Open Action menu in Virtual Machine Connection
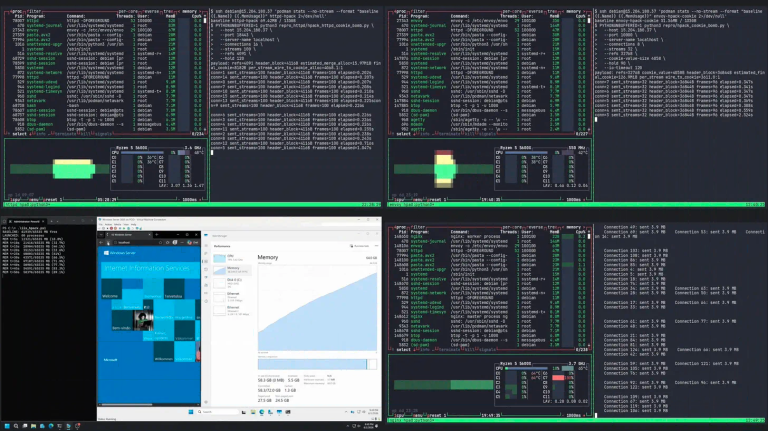The width and height of the screenshot is (768, 431). [107, 224]
